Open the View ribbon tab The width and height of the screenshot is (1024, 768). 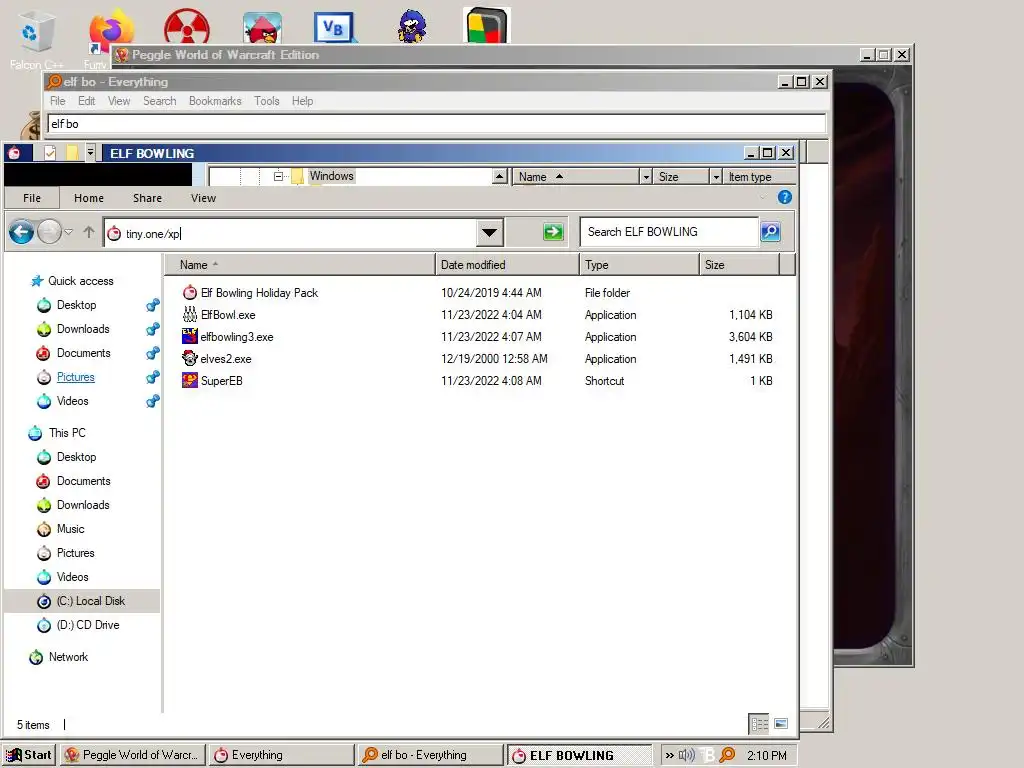click(x=203, y=198)
